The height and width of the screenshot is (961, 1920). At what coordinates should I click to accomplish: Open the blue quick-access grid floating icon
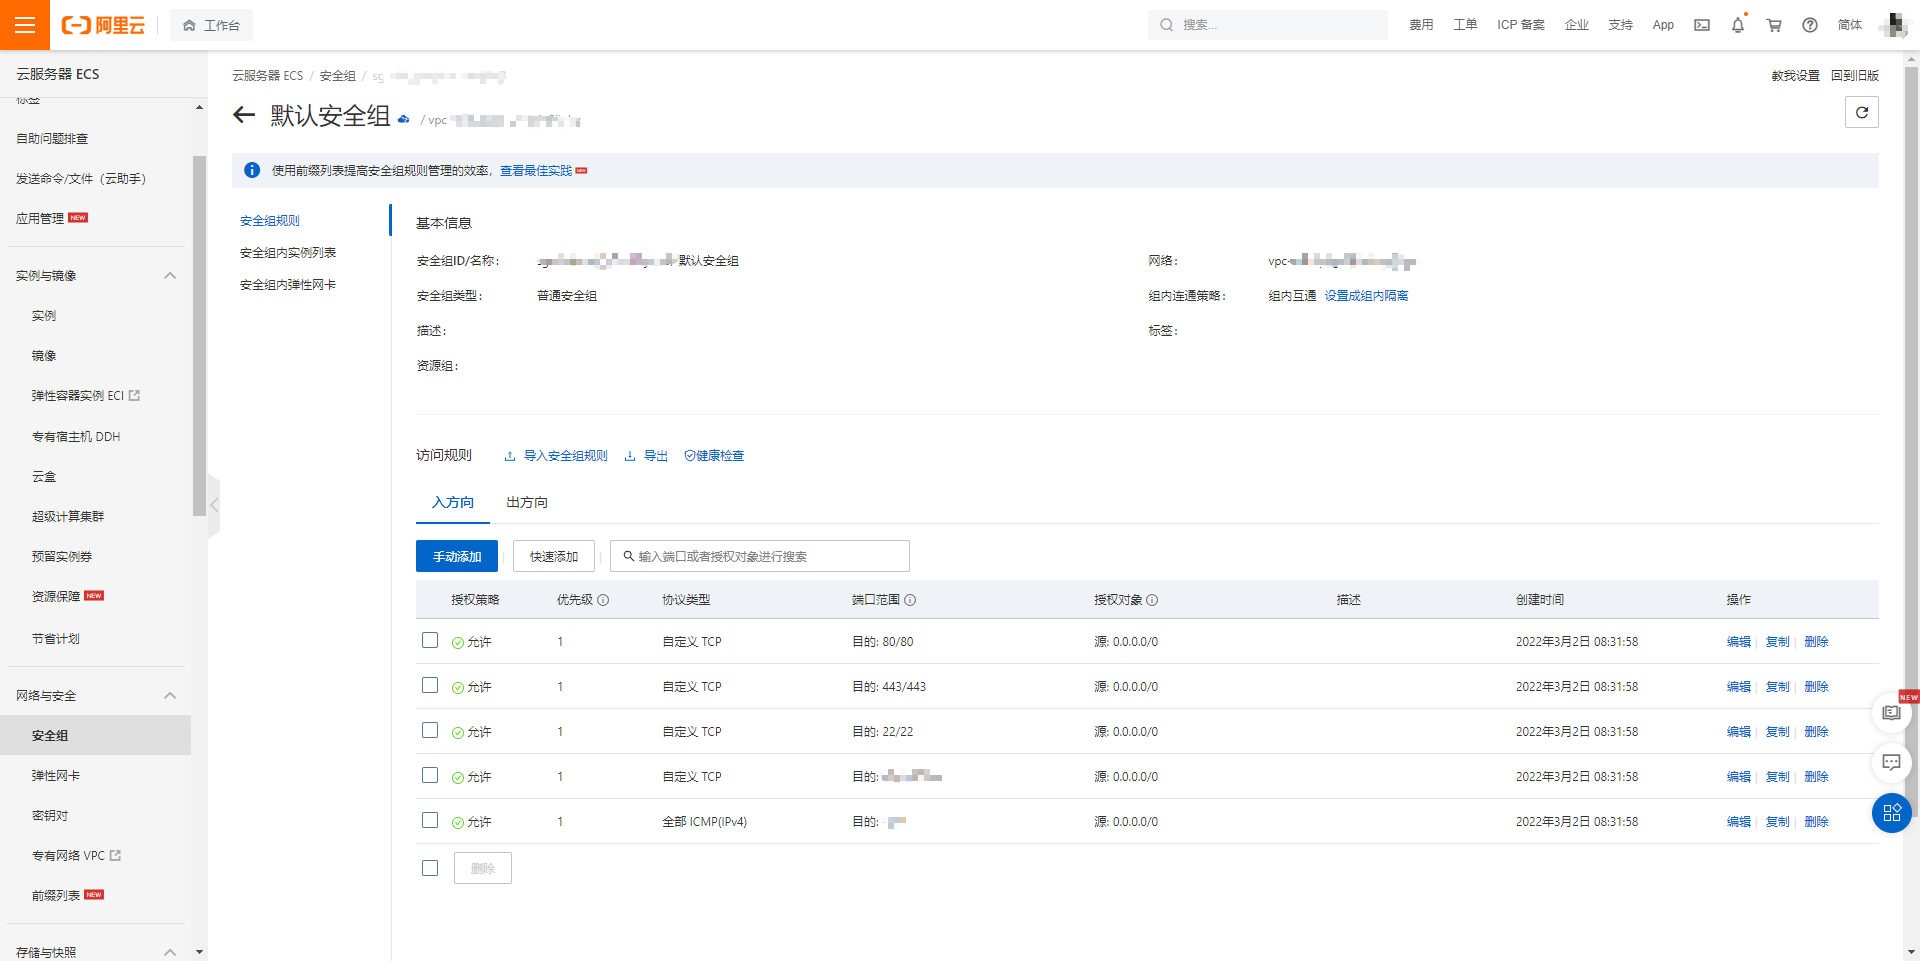1892,813
